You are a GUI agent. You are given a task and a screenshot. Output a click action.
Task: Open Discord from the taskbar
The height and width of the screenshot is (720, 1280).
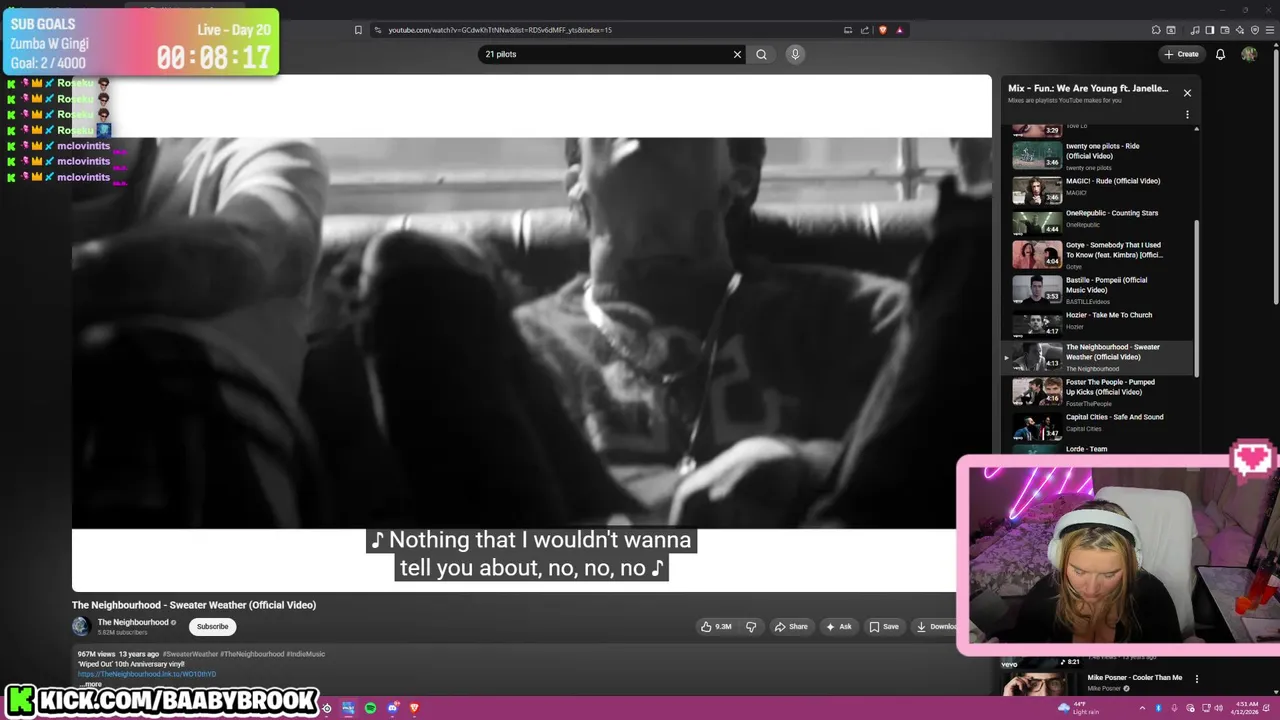(x=393, y=709)
